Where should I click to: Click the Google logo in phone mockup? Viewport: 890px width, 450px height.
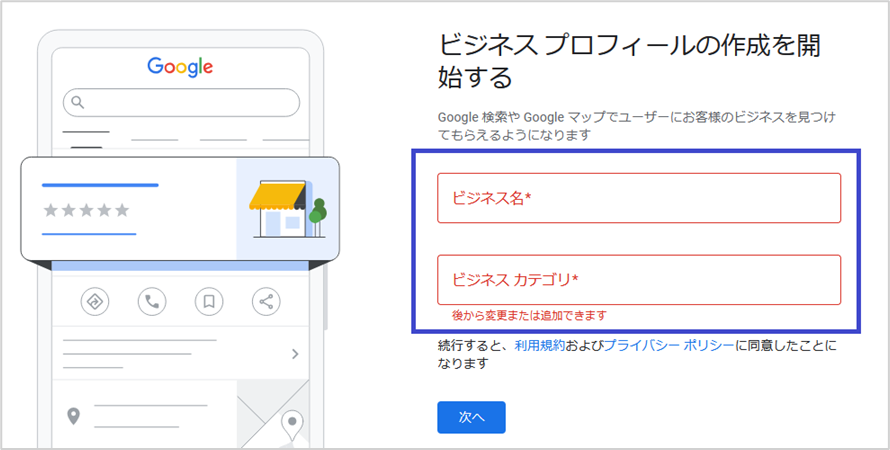[x=180, y=67]
